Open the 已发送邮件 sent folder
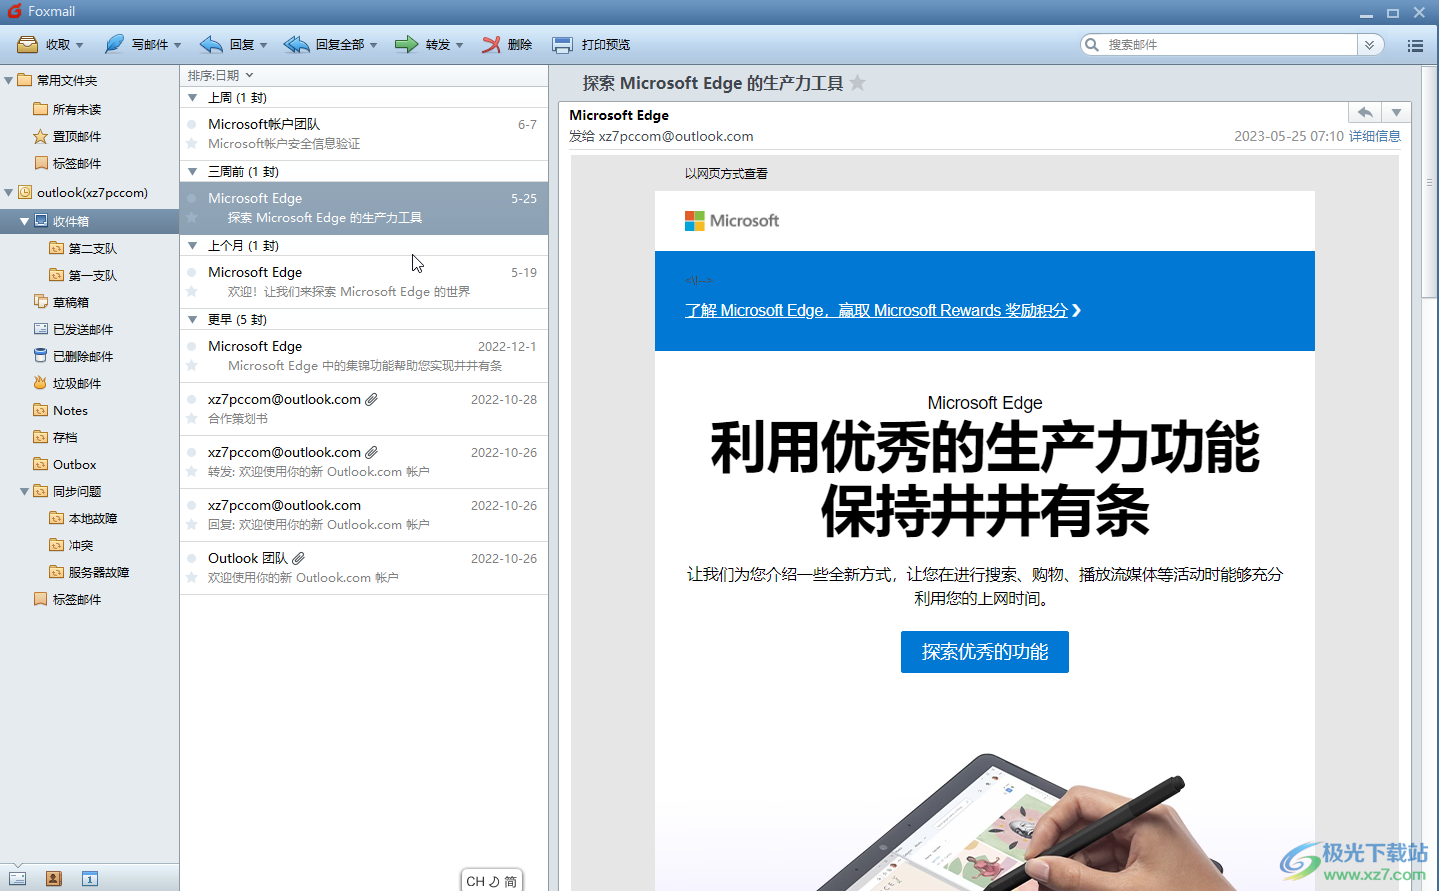This screenshot has width=1439, height=891. pos(83,329)
